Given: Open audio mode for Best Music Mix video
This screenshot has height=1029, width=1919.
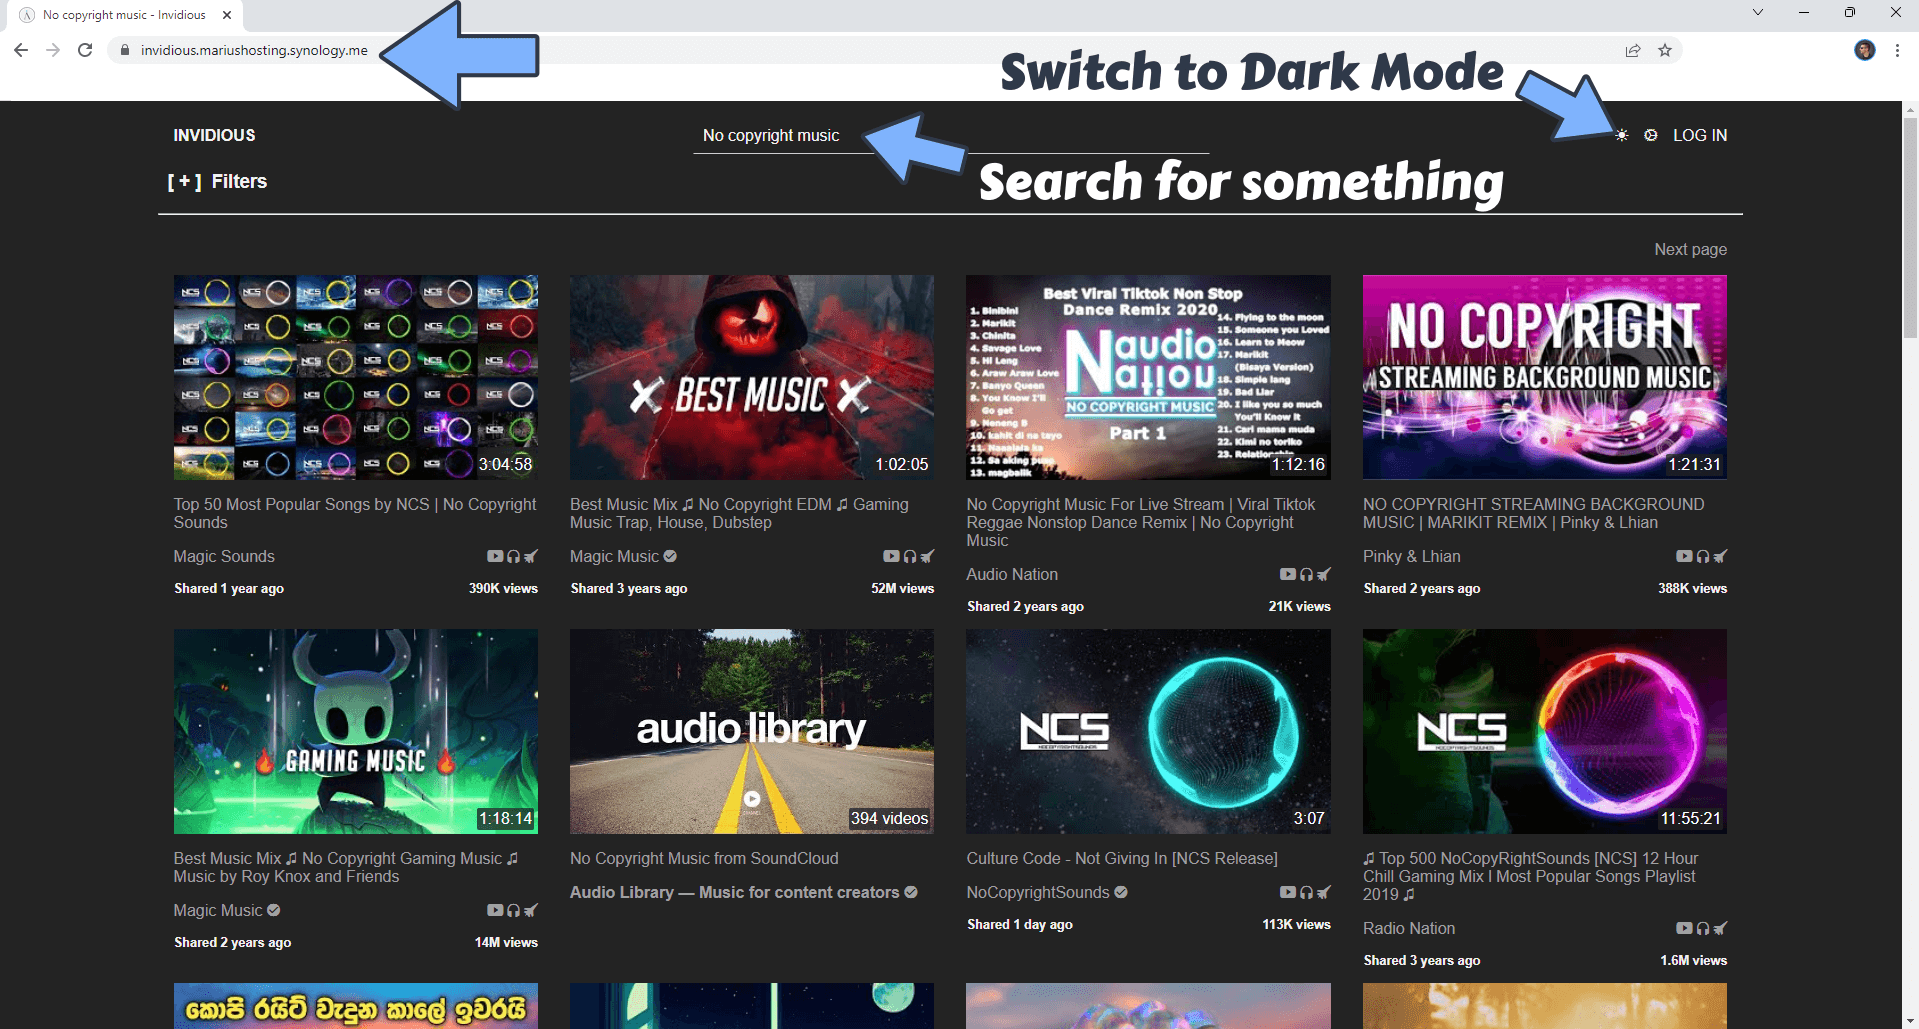Looking at the screenshot, I should coord(910,557).
